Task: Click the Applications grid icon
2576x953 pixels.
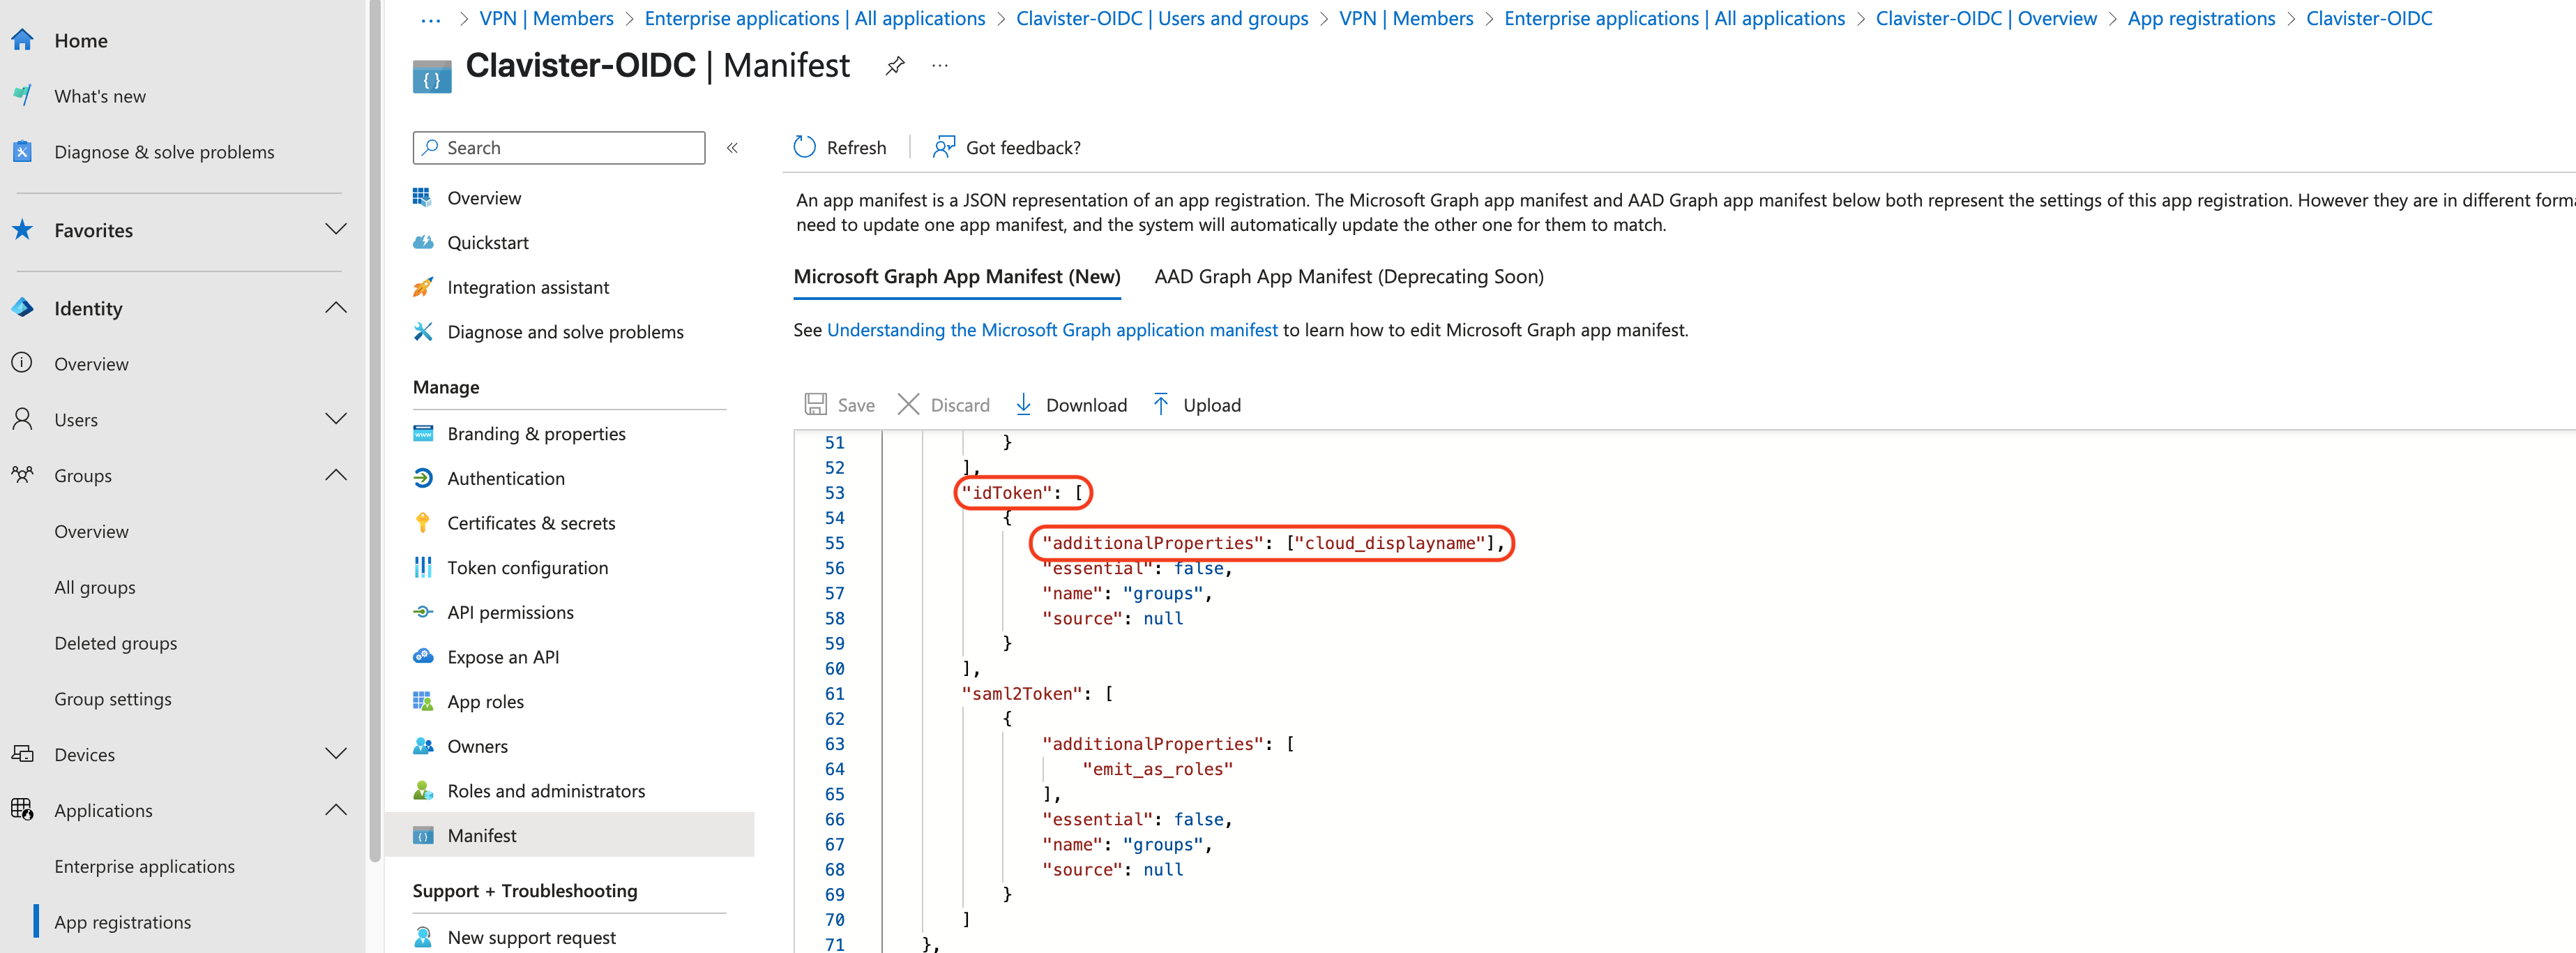Action: (22, 809)
